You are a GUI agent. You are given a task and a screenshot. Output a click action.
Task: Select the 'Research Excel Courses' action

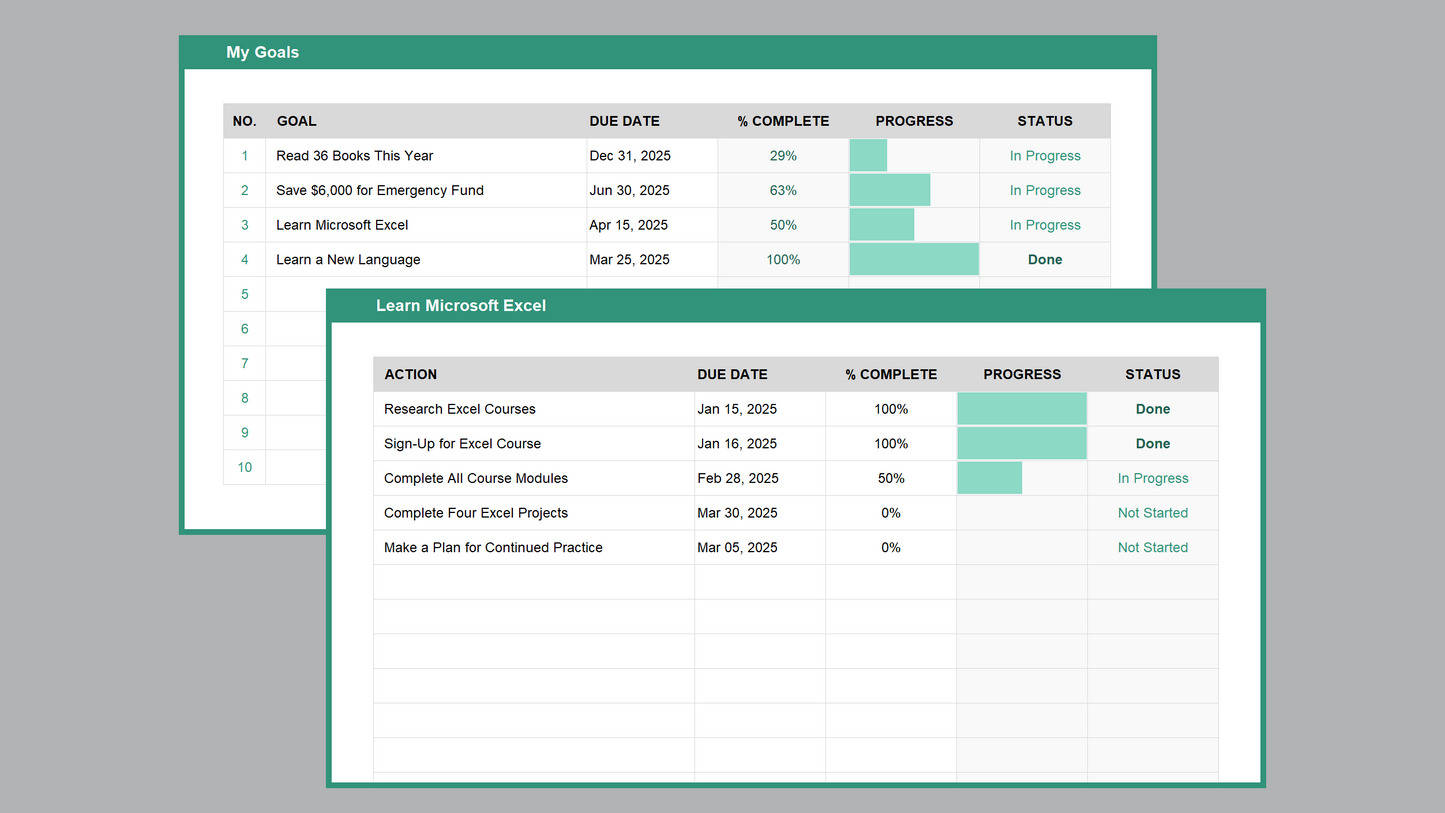460,409
